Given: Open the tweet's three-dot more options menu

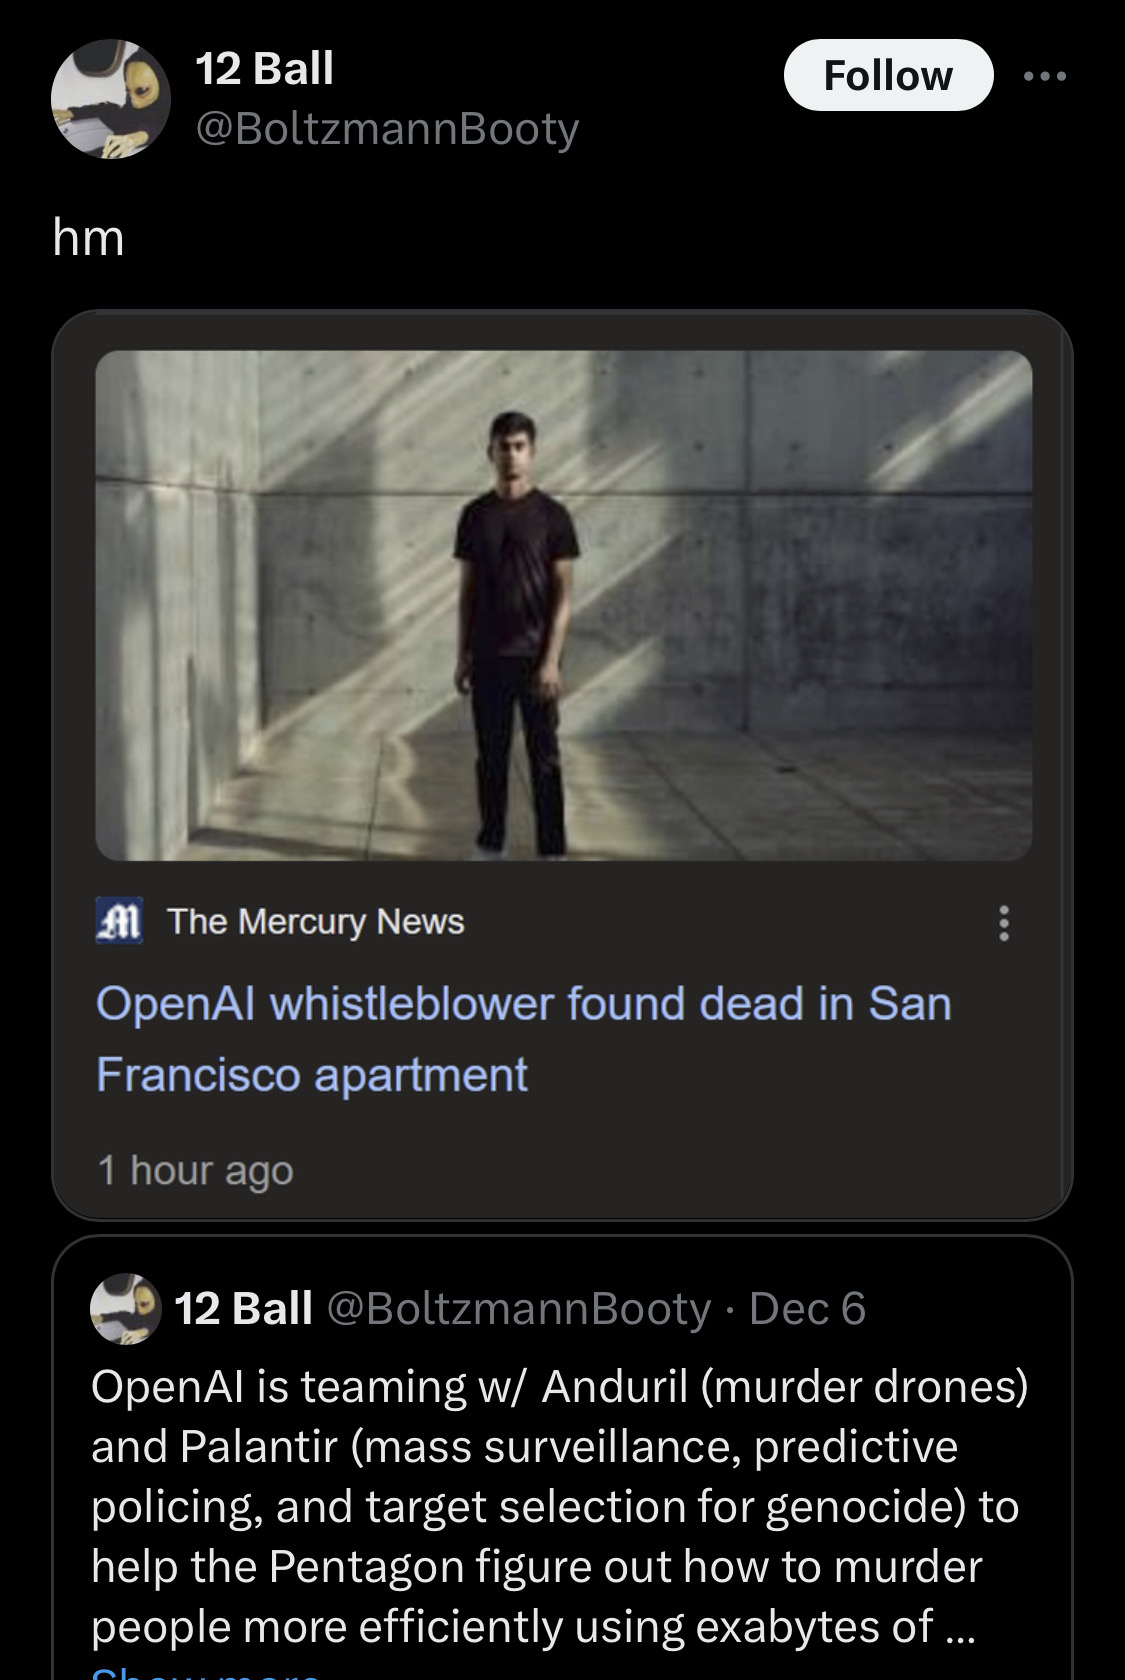Looking at the screenshot, I should [1046, 76].
